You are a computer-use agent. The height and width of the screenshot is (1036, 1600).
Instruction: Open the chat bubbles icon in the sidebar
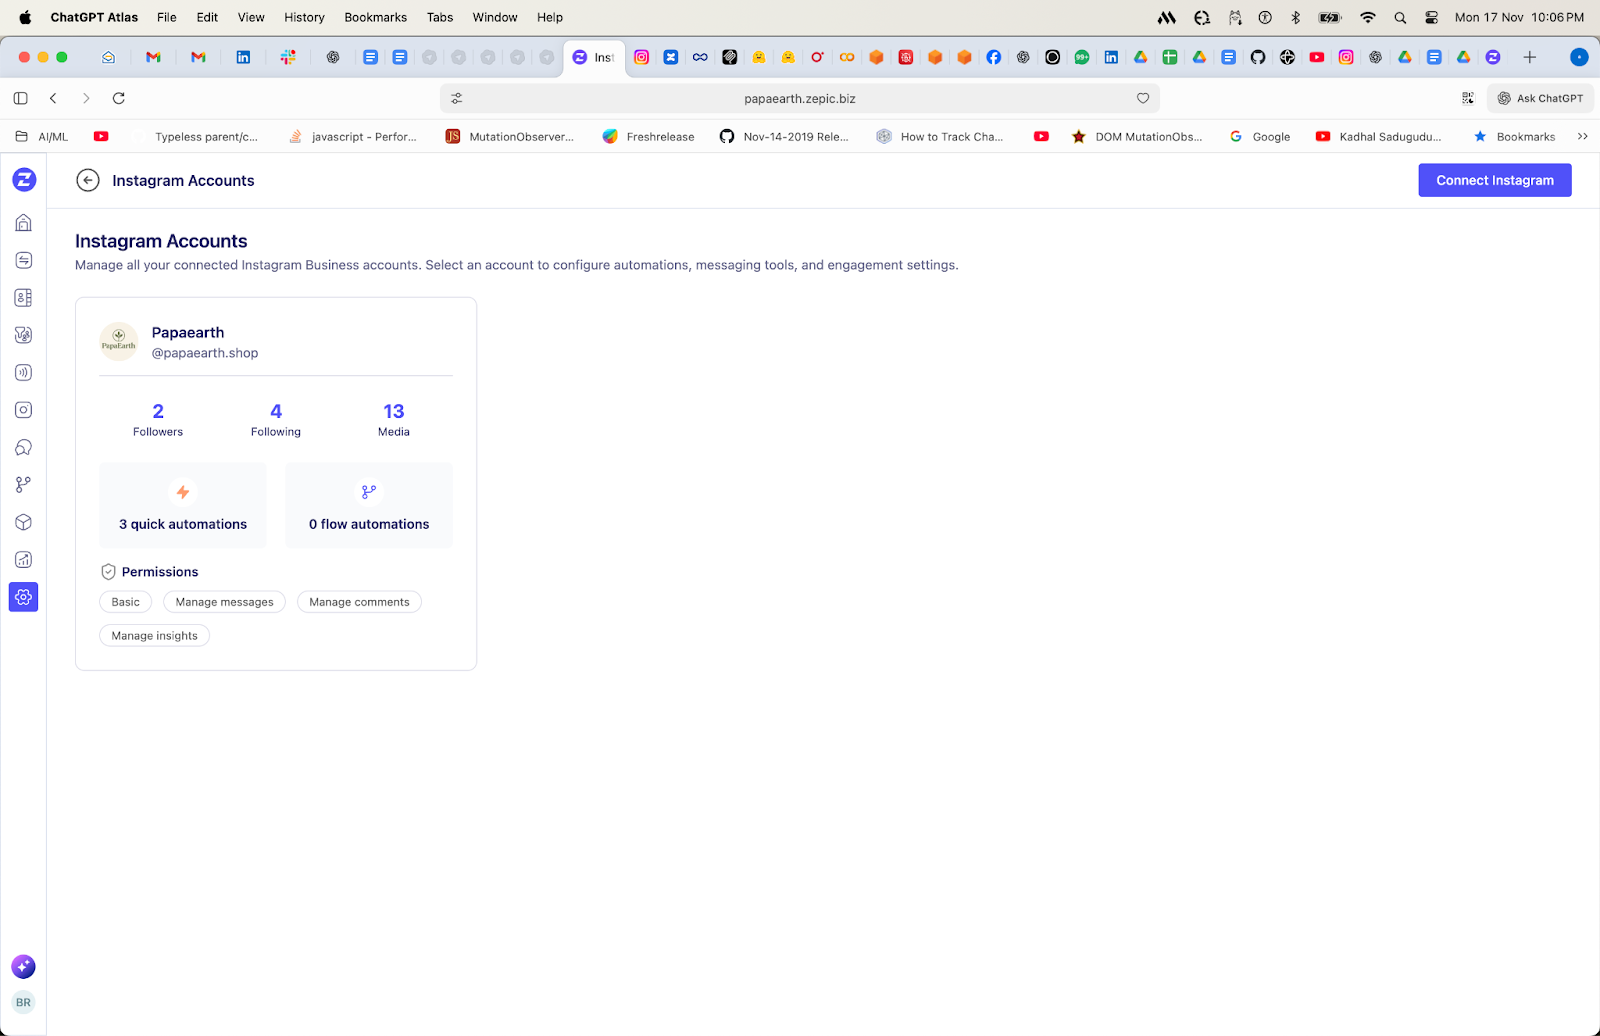[24, 448]
